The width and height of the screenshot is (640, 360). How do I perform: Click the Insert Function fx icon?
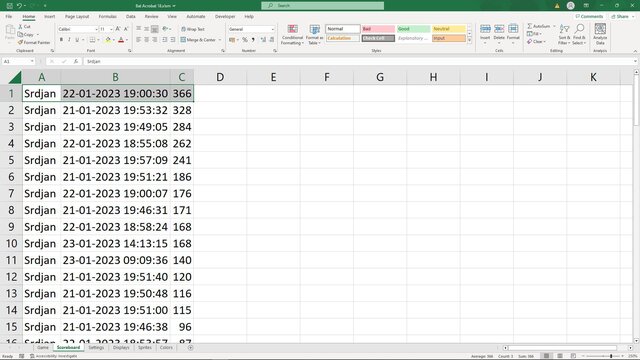[x=76, y=61]
